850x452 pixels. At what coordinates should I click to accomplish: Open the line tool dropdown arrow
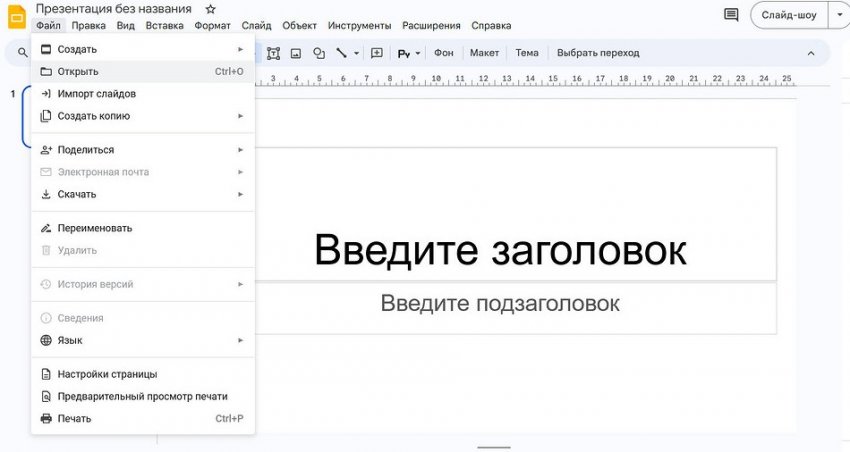(x=356, y=53)
